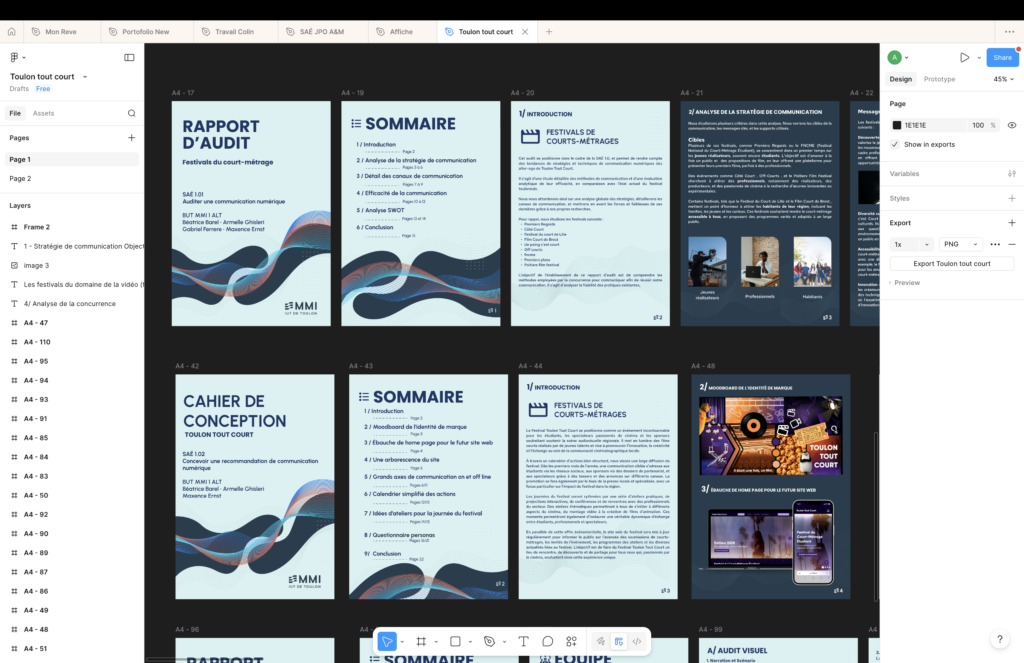Viewport: 1024px width, 663px height.
Task: Activate the Dev Mode code icon
Action: [x=637, y=641]
